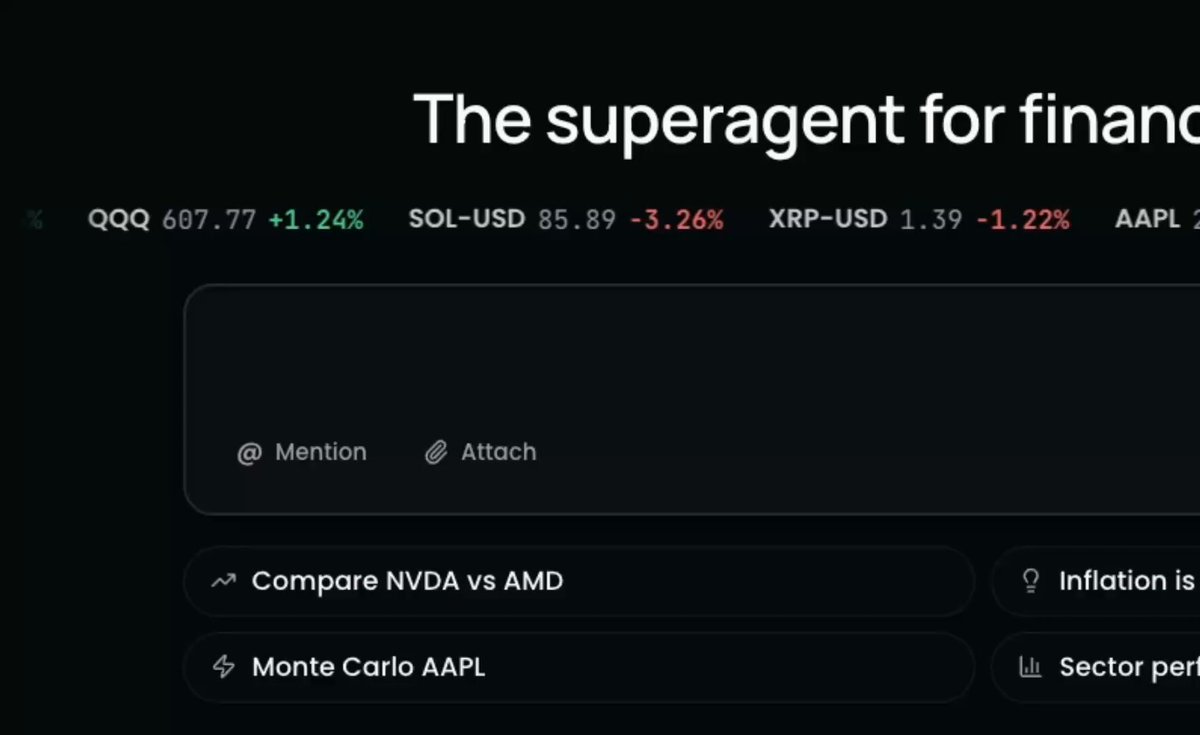Click the Mention button label
The width and height of the screenshot is (1200, 735).
point(321,452)
